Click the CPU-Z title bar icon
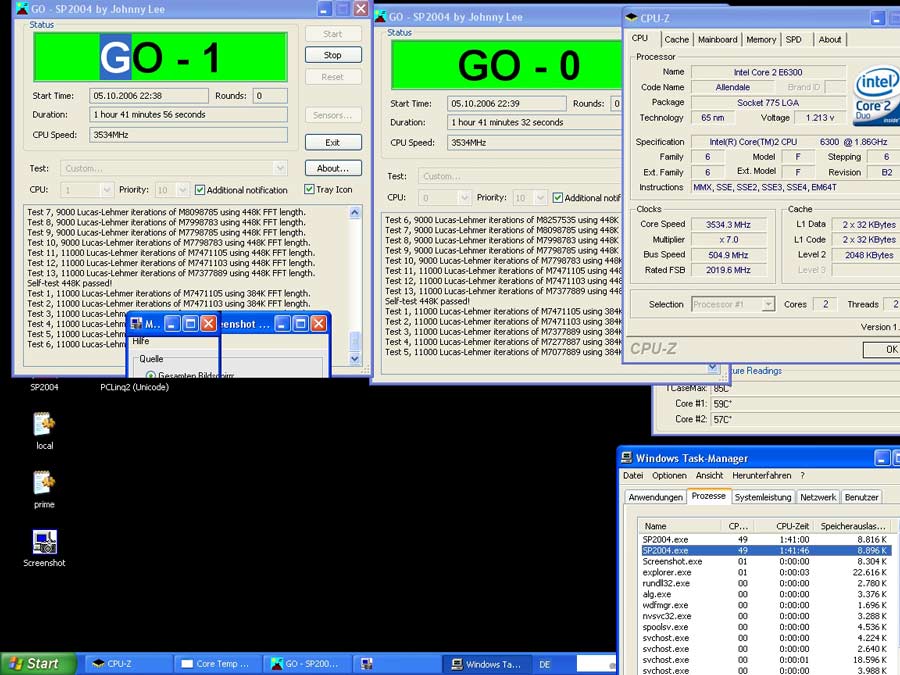This screenshot has height=675, width=900. tap(631, 17)
